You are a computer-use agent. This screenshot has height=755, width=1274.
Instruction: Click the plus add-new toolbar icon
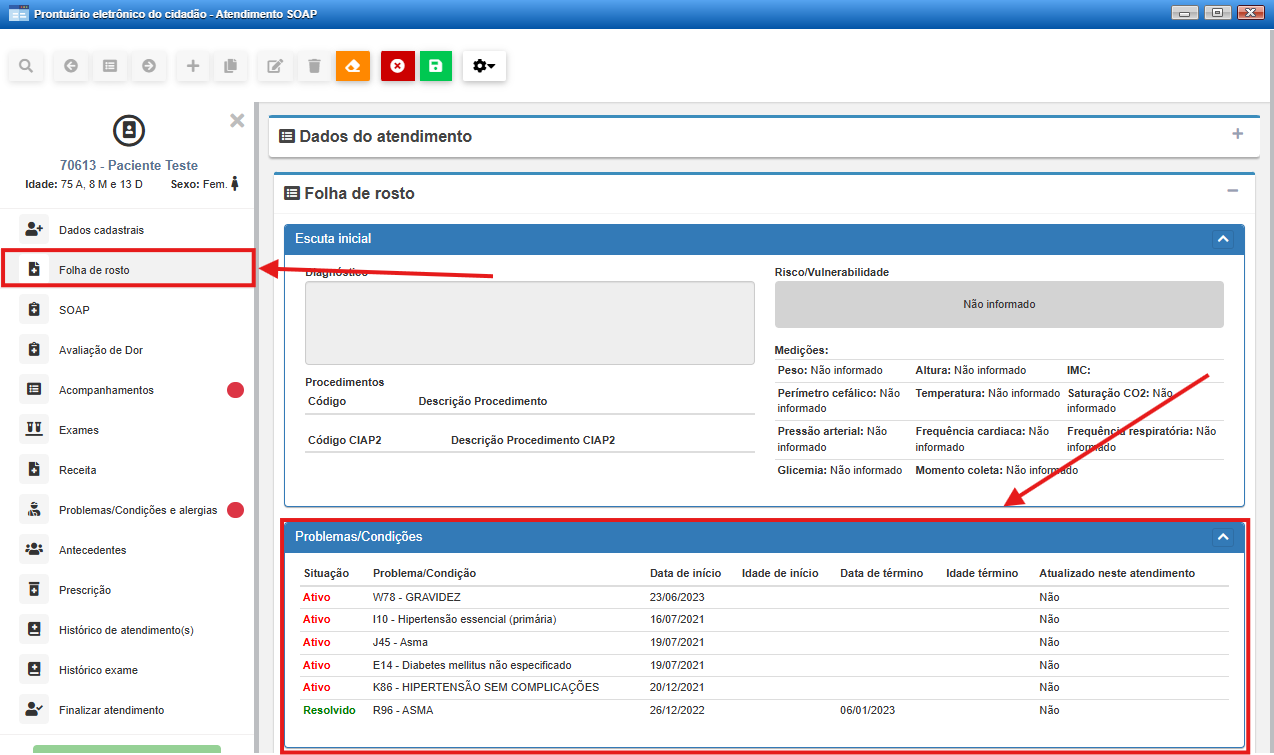(193, 66)
